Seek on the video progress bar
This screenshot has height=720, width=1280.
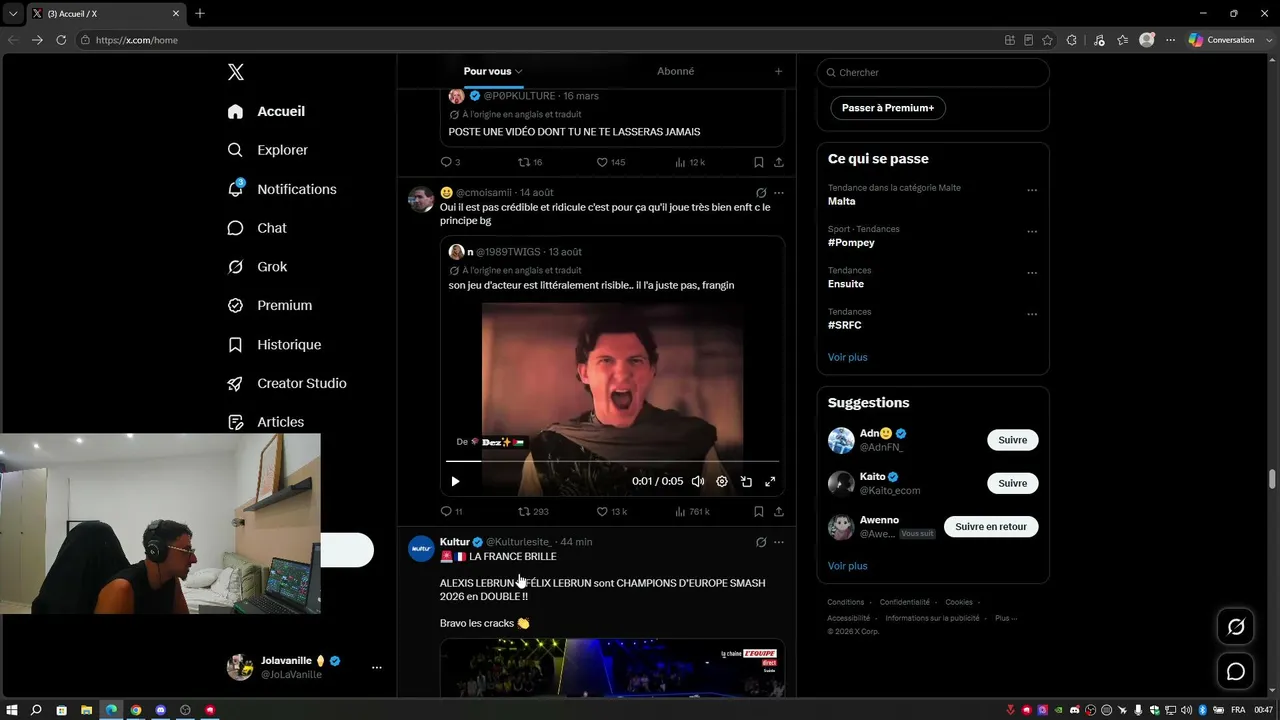612,461
